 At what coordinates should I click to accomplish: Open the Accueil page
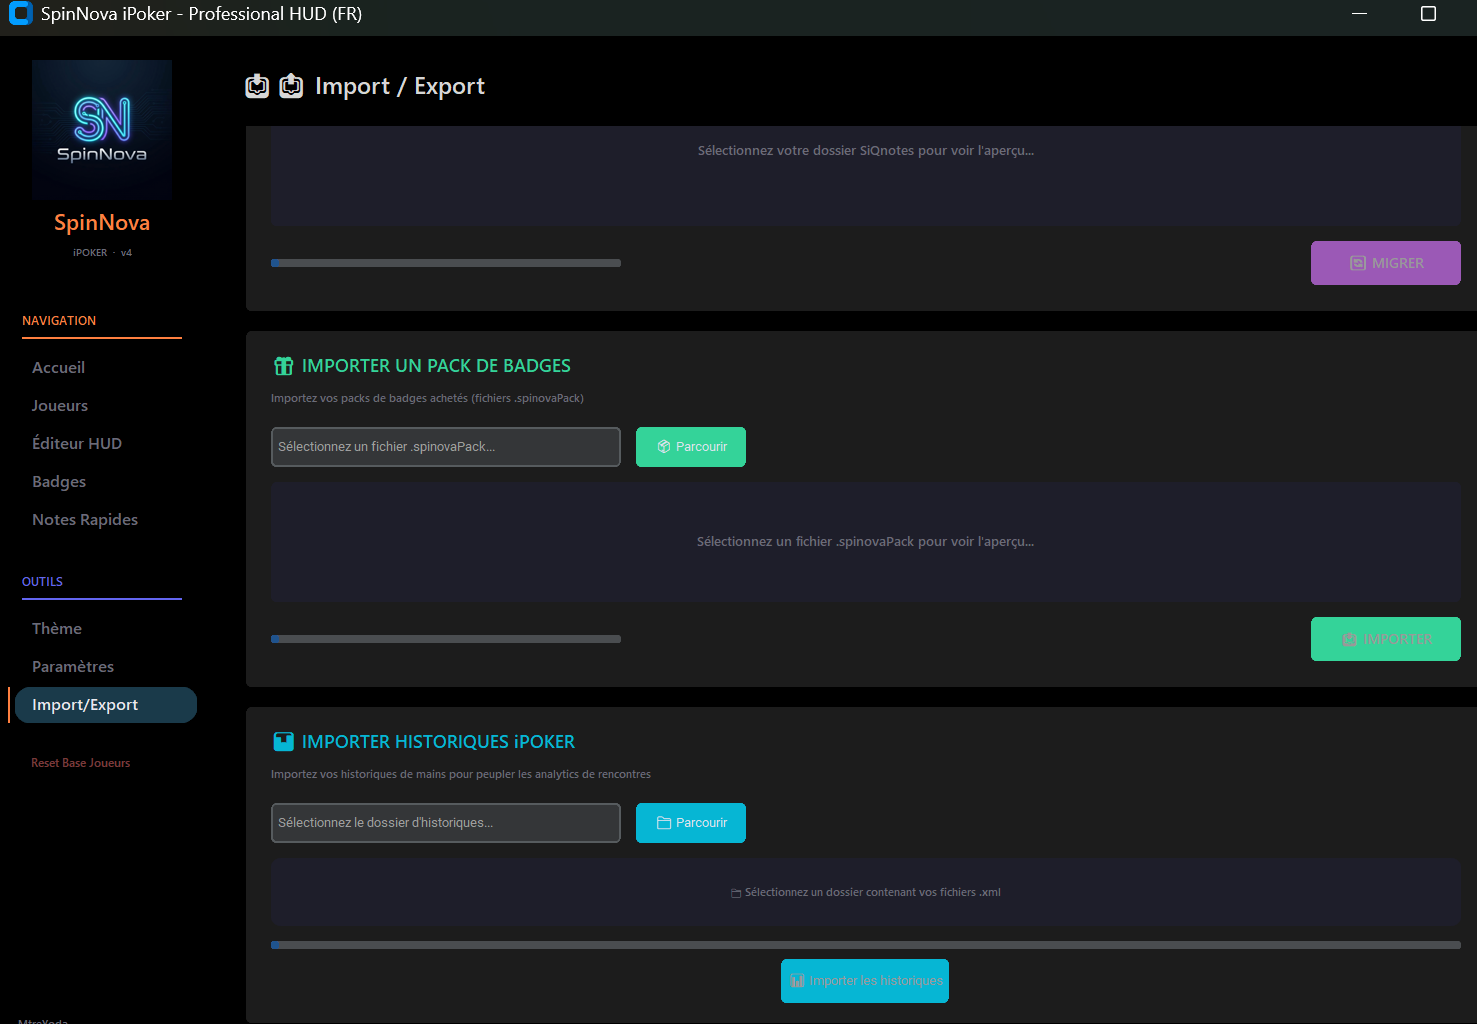click(58, 367)
